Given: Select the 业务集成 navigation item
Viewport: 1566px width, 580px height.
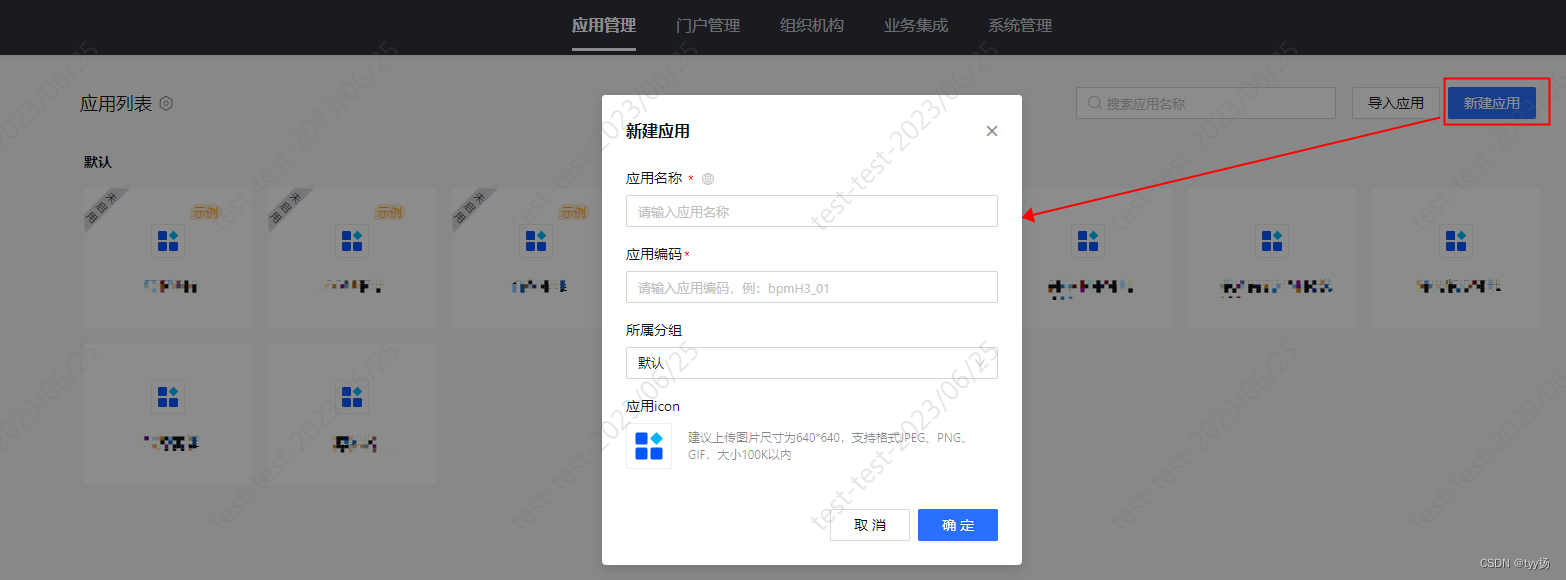Looking at the screenshot, I should pyautogui.click(x=915, y=26).
